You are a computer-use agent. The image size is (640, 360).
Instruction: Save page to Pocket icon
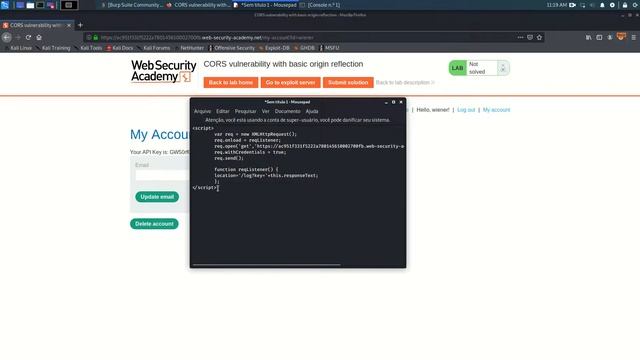click(530, 37)
